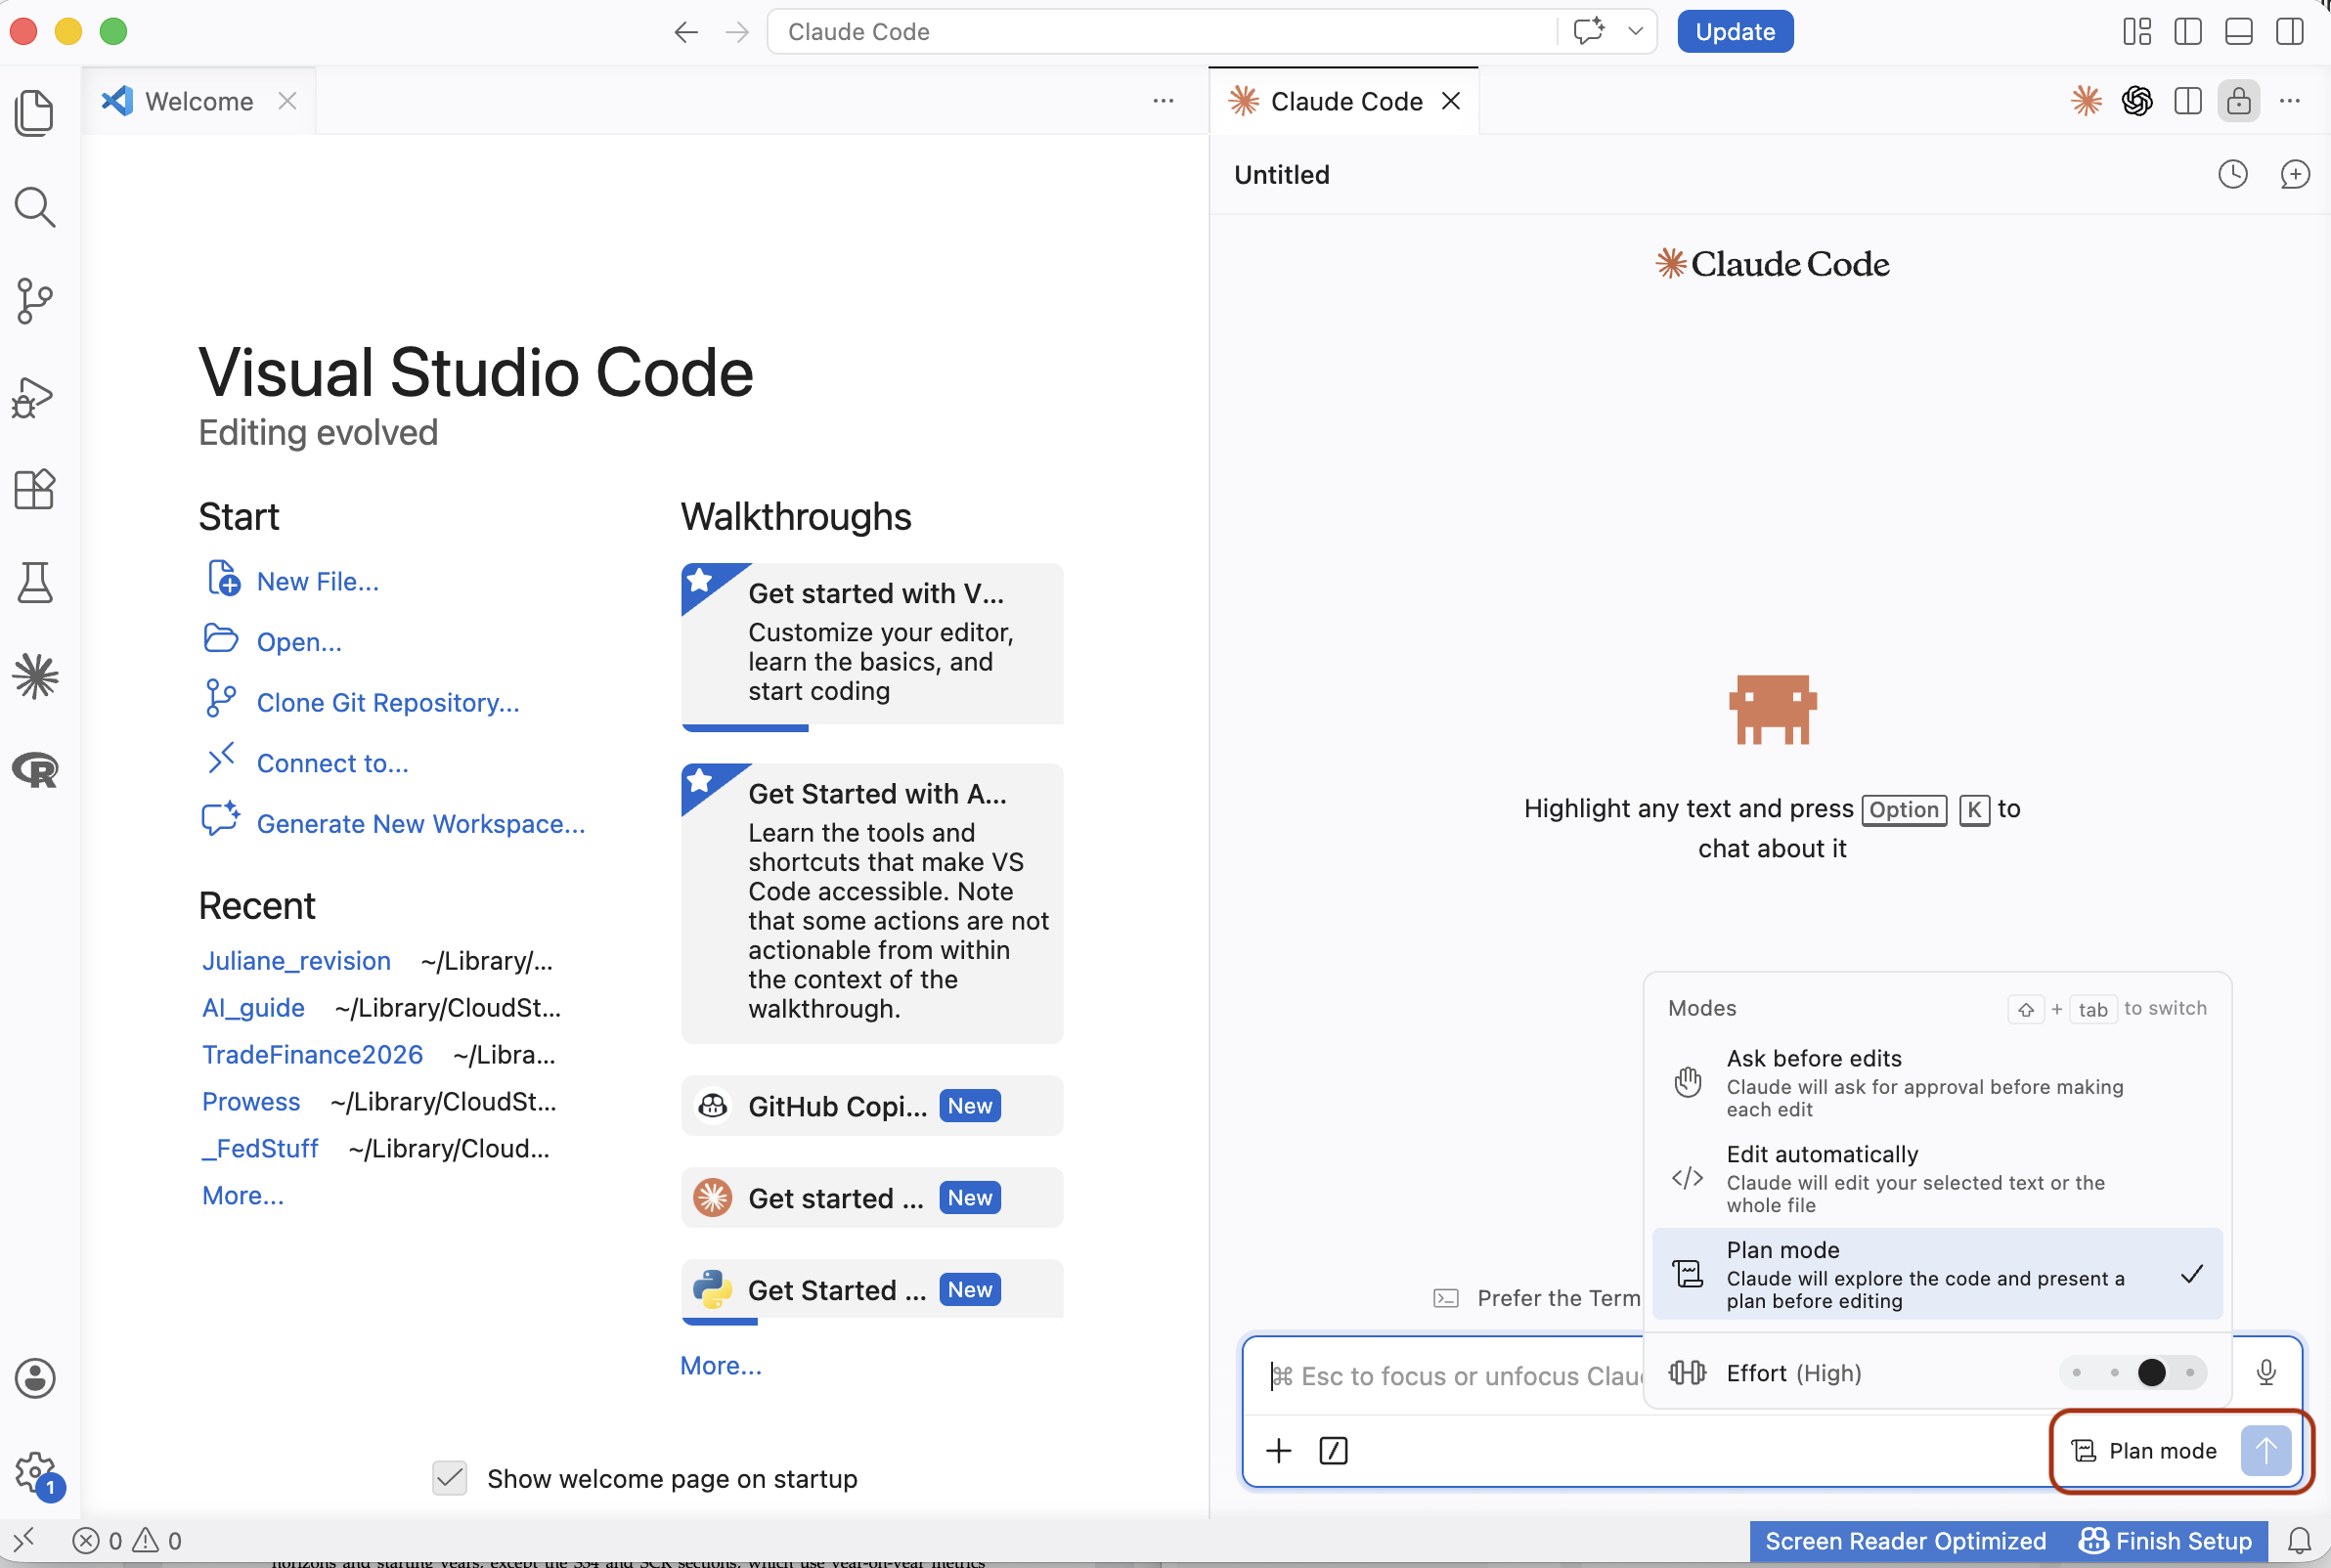Click the Open... link
This screenshot has width=2331, height=1568.
pyautogui.click(x=299, y=642)
